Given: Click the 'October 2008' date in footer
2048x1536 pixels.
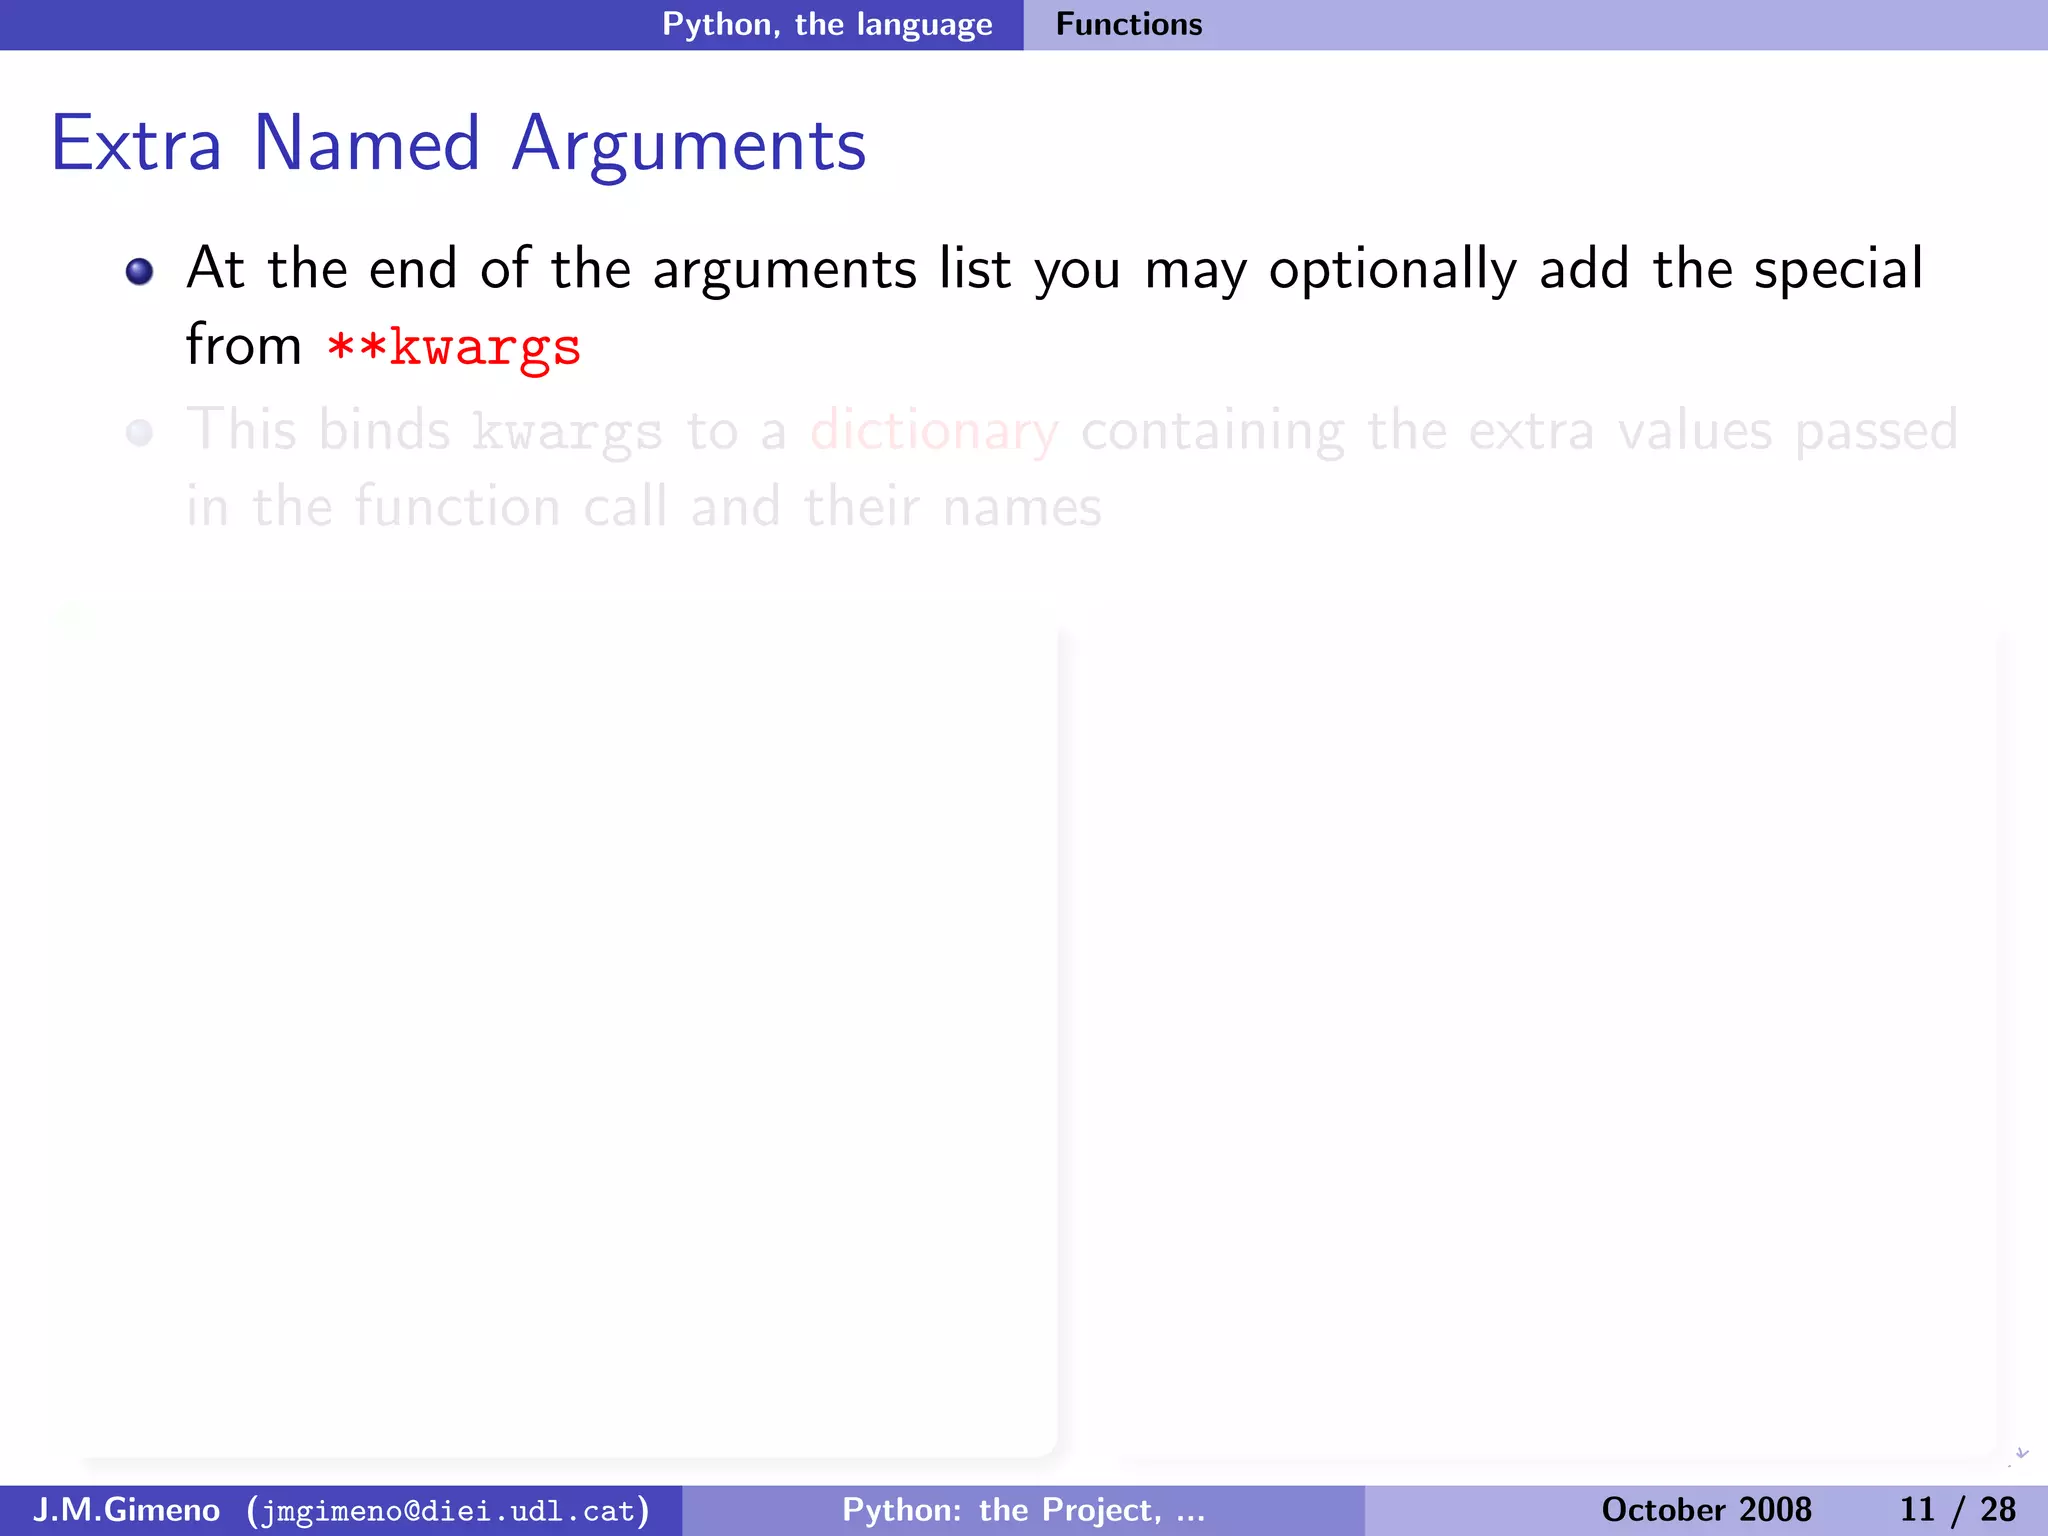Looking at the screenshot, I should 1706,1509.
